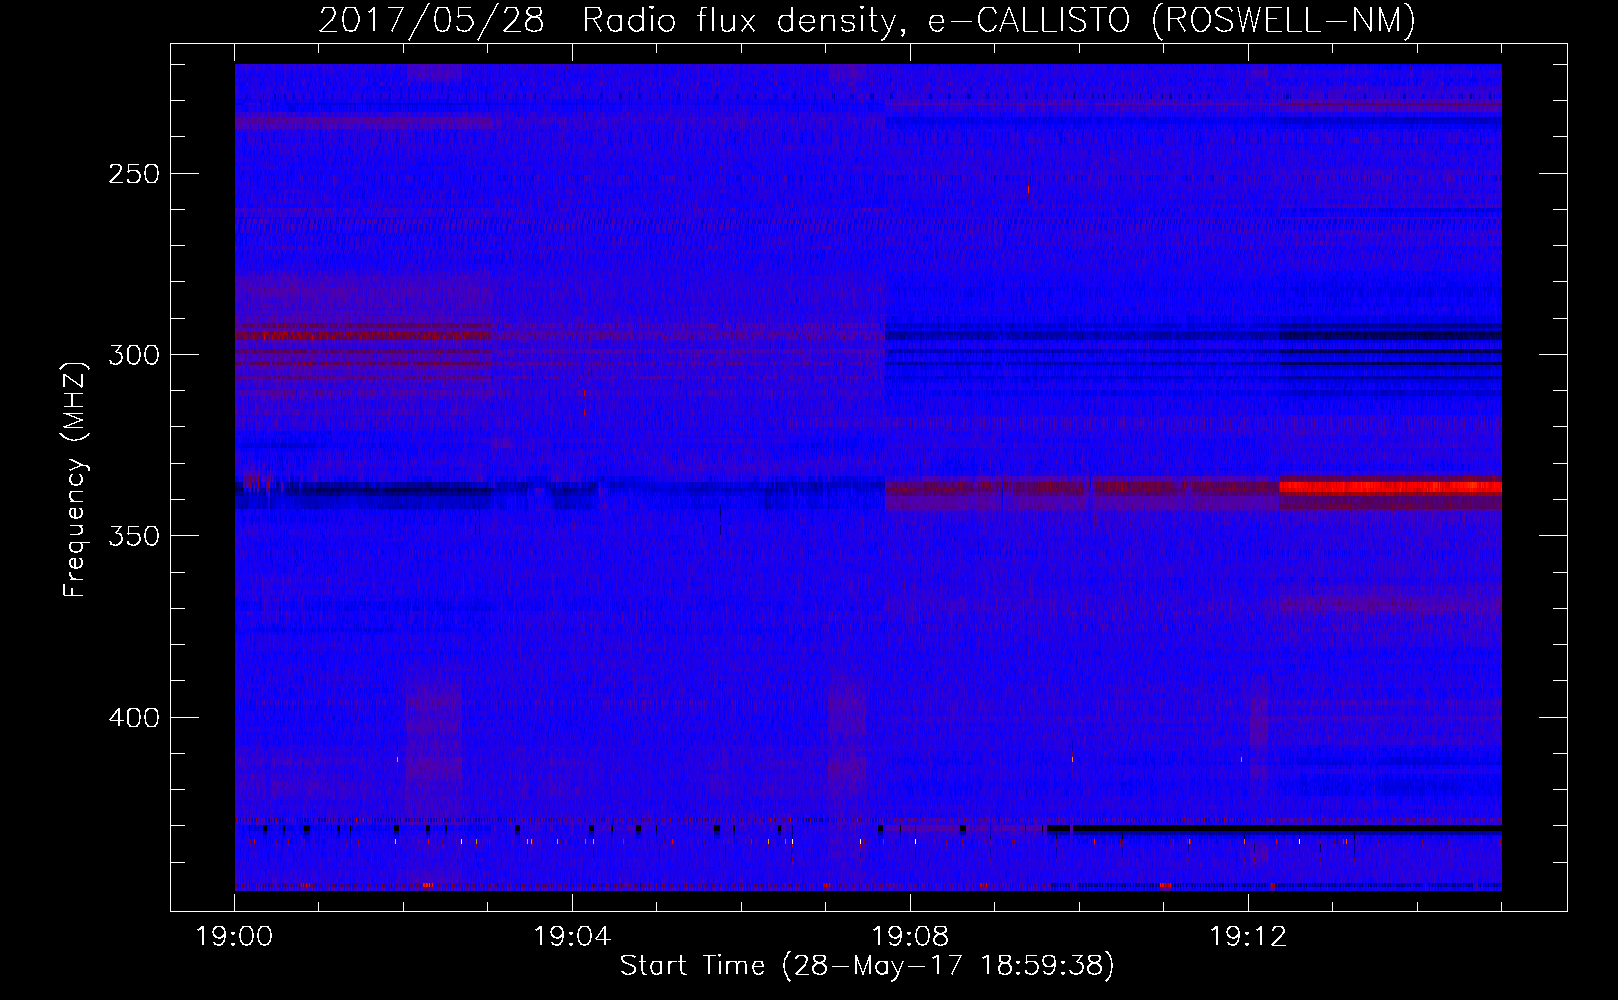Select the 250 frequency tick label
This screenshot has height=1000, width=1618.
(x=132, y=174)
